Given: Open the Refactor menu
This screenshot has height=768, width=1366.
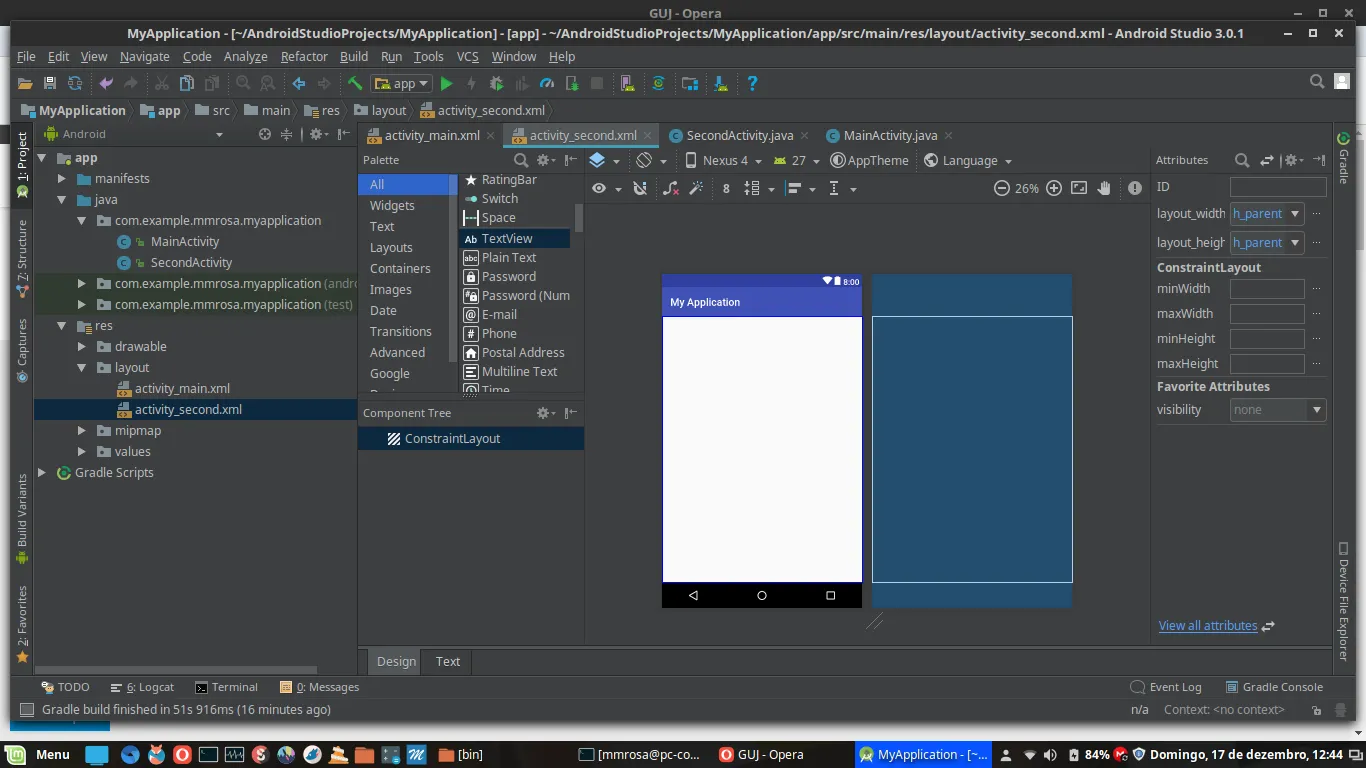Looking at the screenshot, I should [304, 57].
